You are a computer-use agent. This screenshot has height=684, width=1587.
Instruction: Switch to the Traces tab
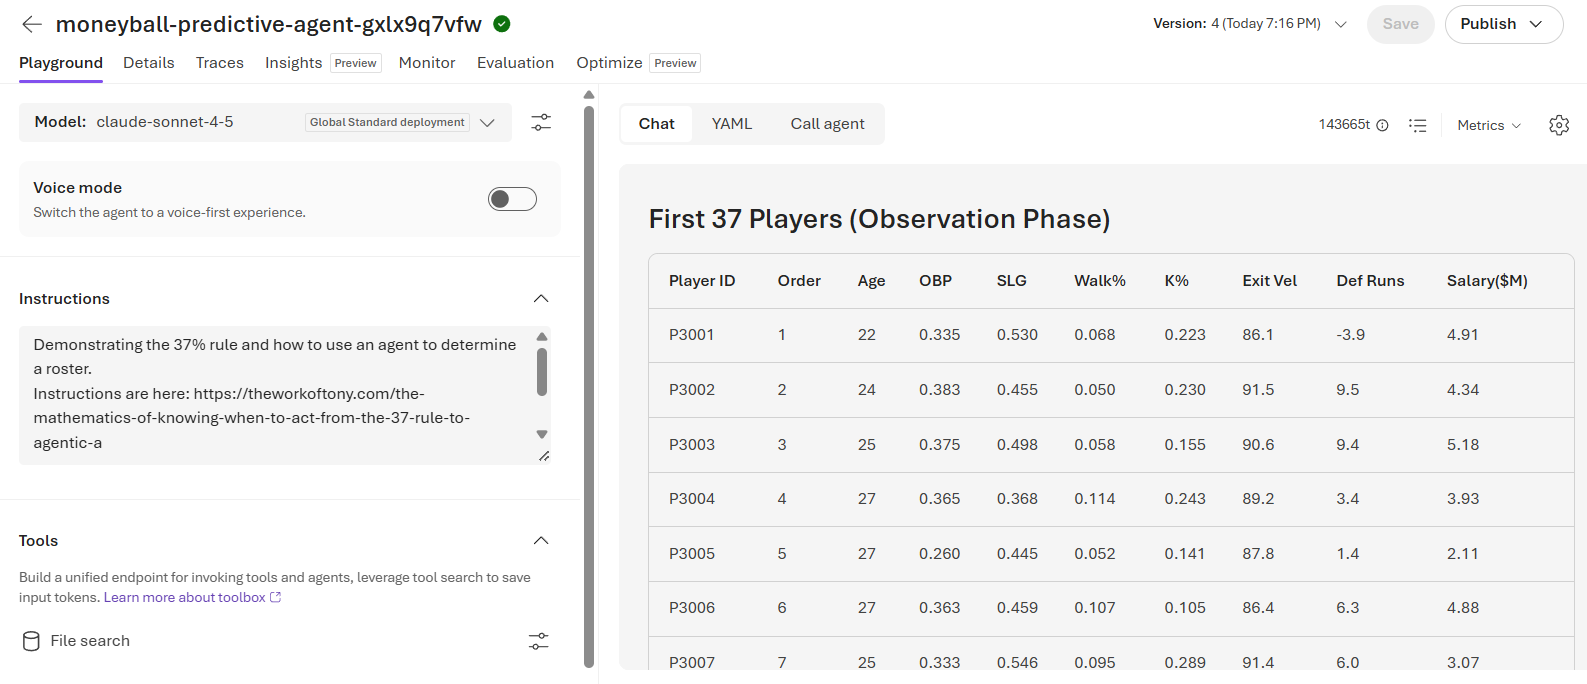[x=220, y=63]
